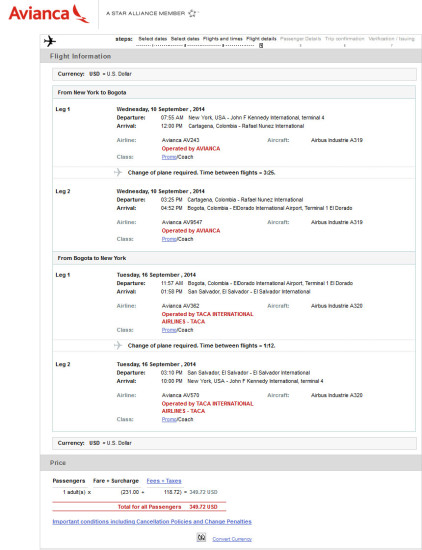This screenshot has height=550, width=422.
Task: Click 'Passengers' column header in price table
Action: click(x=69, y=481)
